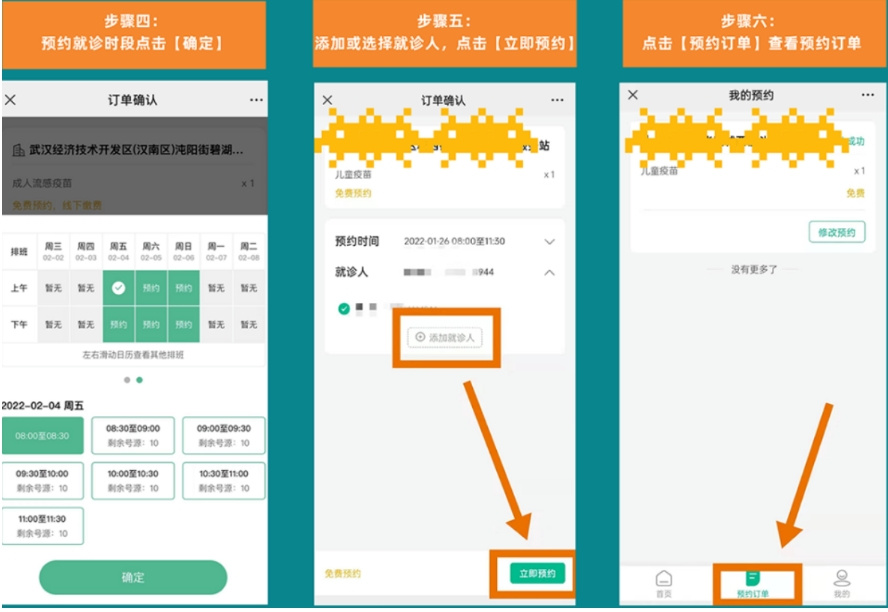Choose 预约 for Friday 周五 afternoon
Image resolution: width=888 pixels, height=612 pixels.
click(118, 324)
